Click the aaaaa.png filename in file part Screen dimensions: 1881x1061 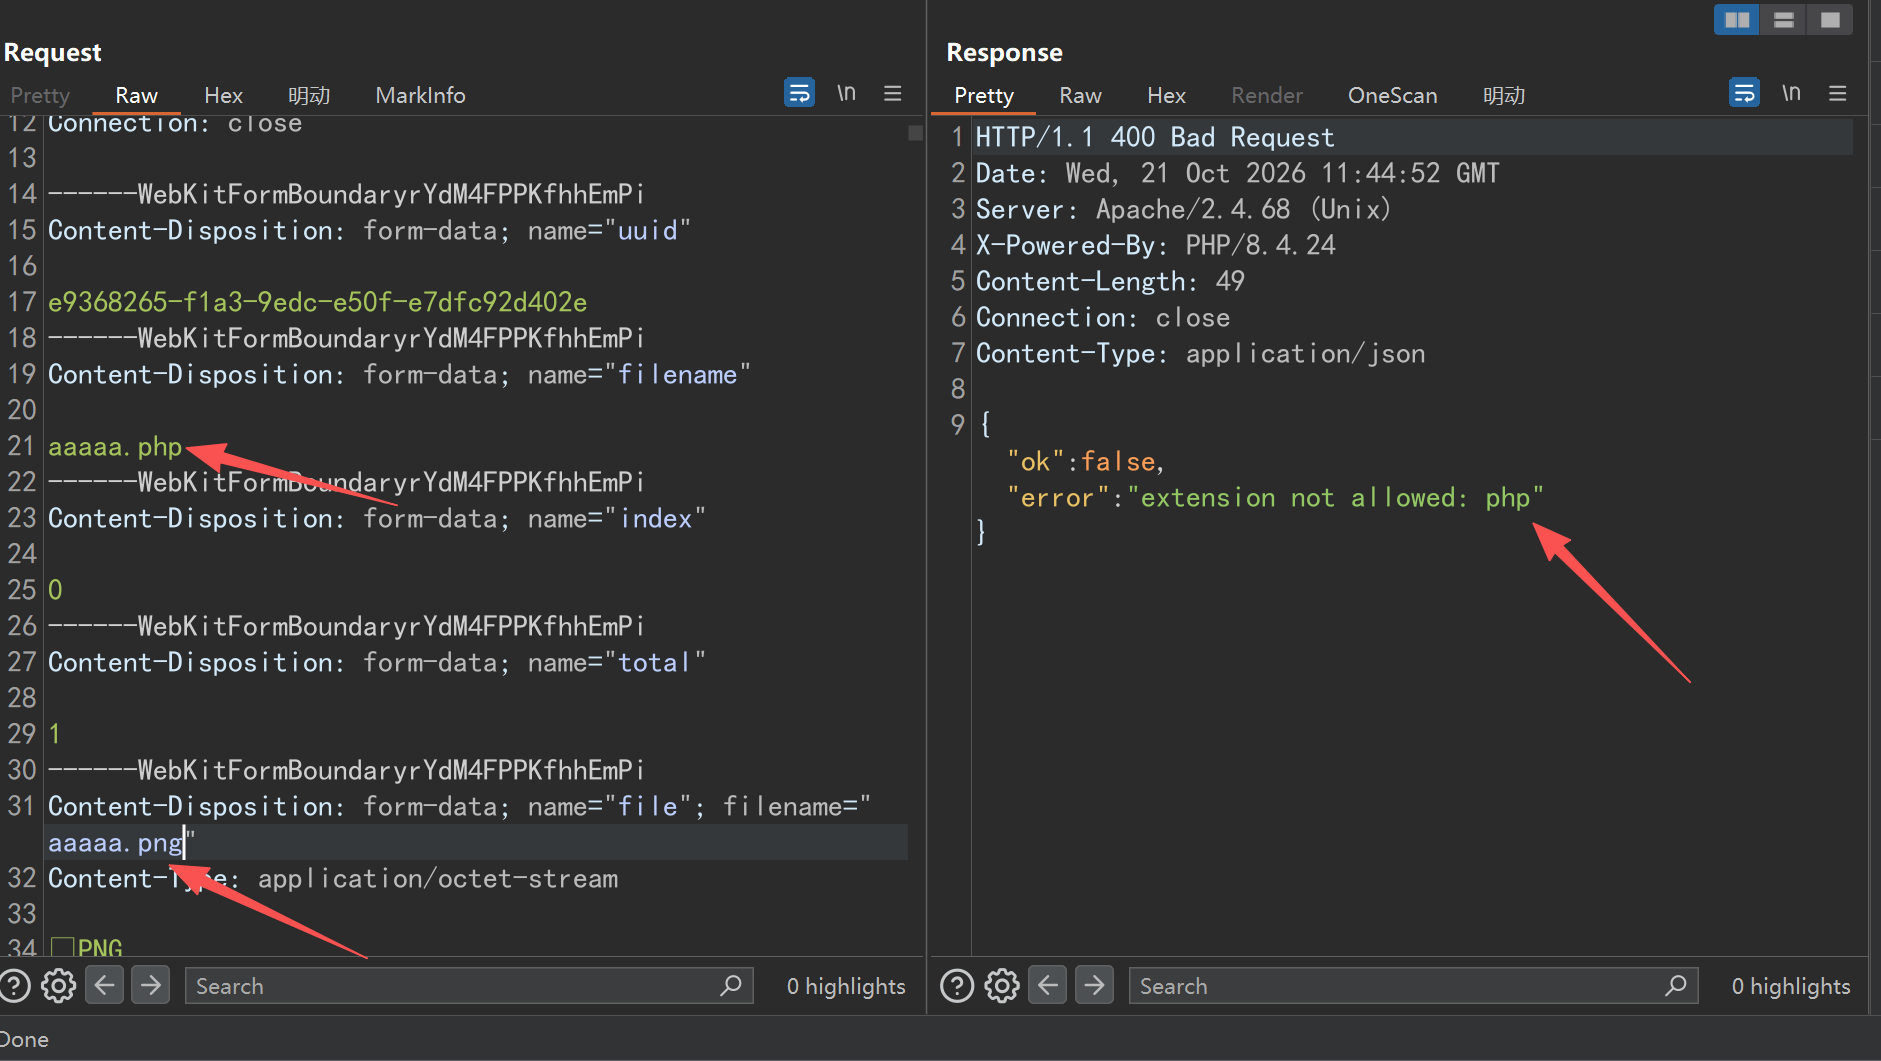[116, 843]
